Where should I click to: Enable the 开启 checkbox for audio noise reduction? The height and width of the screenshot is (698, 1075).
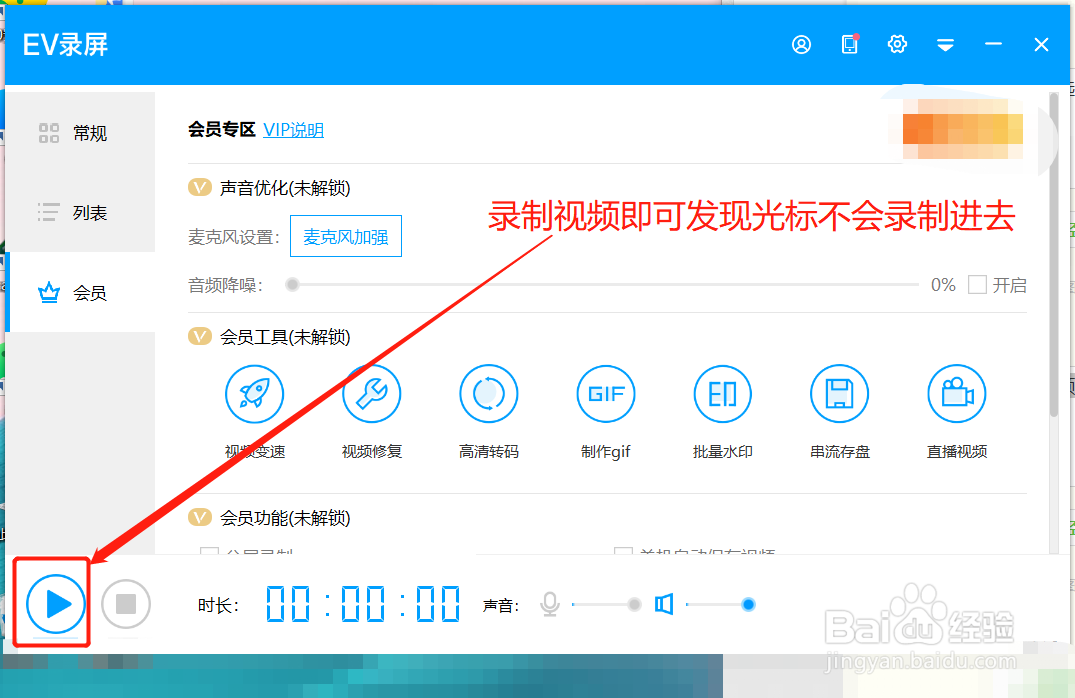977,284
